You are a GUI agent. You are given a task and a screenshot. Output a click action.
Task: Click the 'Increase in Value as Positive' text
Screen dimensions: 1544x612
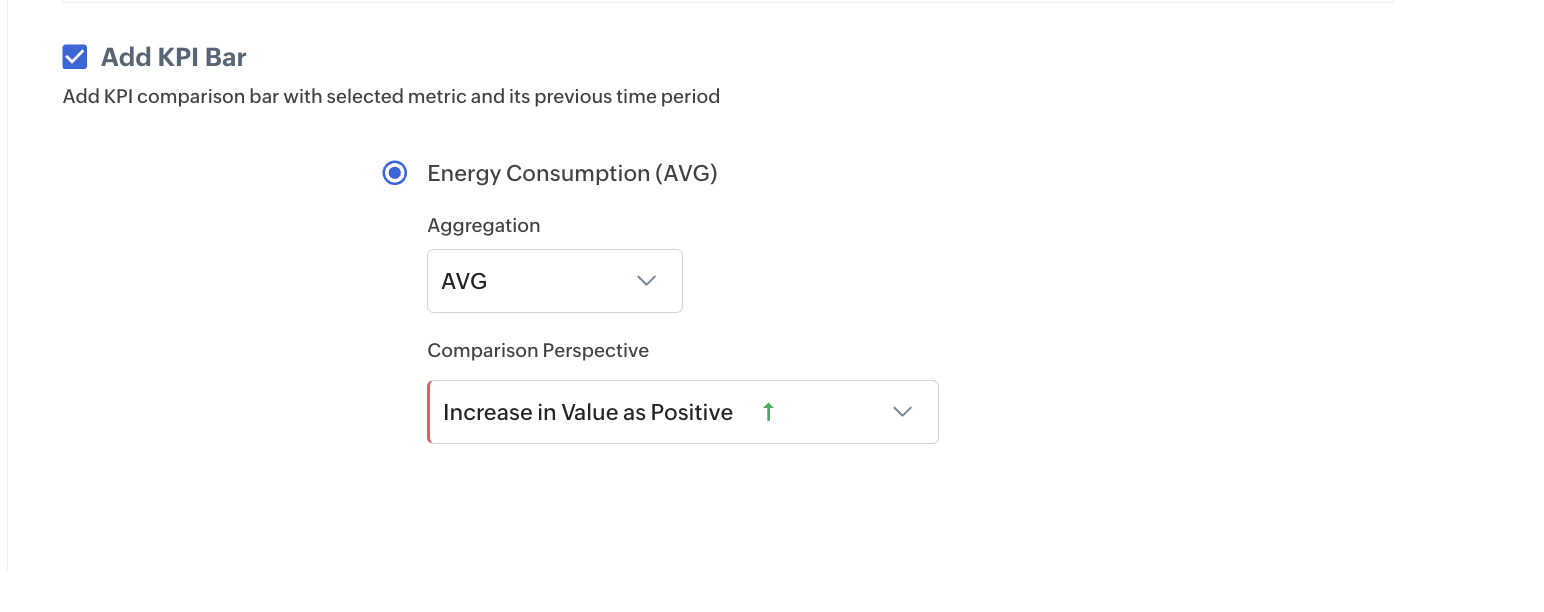coord(587,412)
